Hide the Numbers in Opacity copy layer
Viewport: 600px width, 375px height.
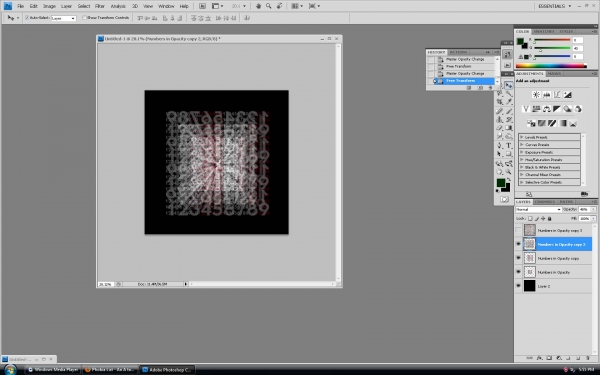518,258
